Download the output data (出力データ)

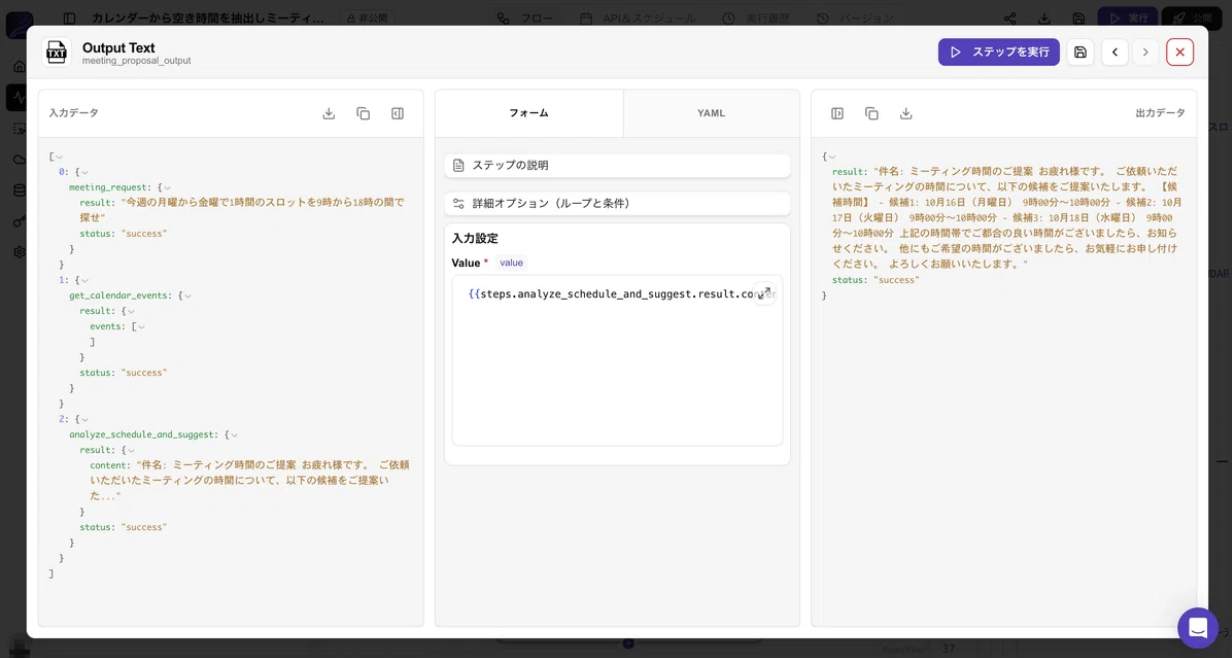click(906, 113)
